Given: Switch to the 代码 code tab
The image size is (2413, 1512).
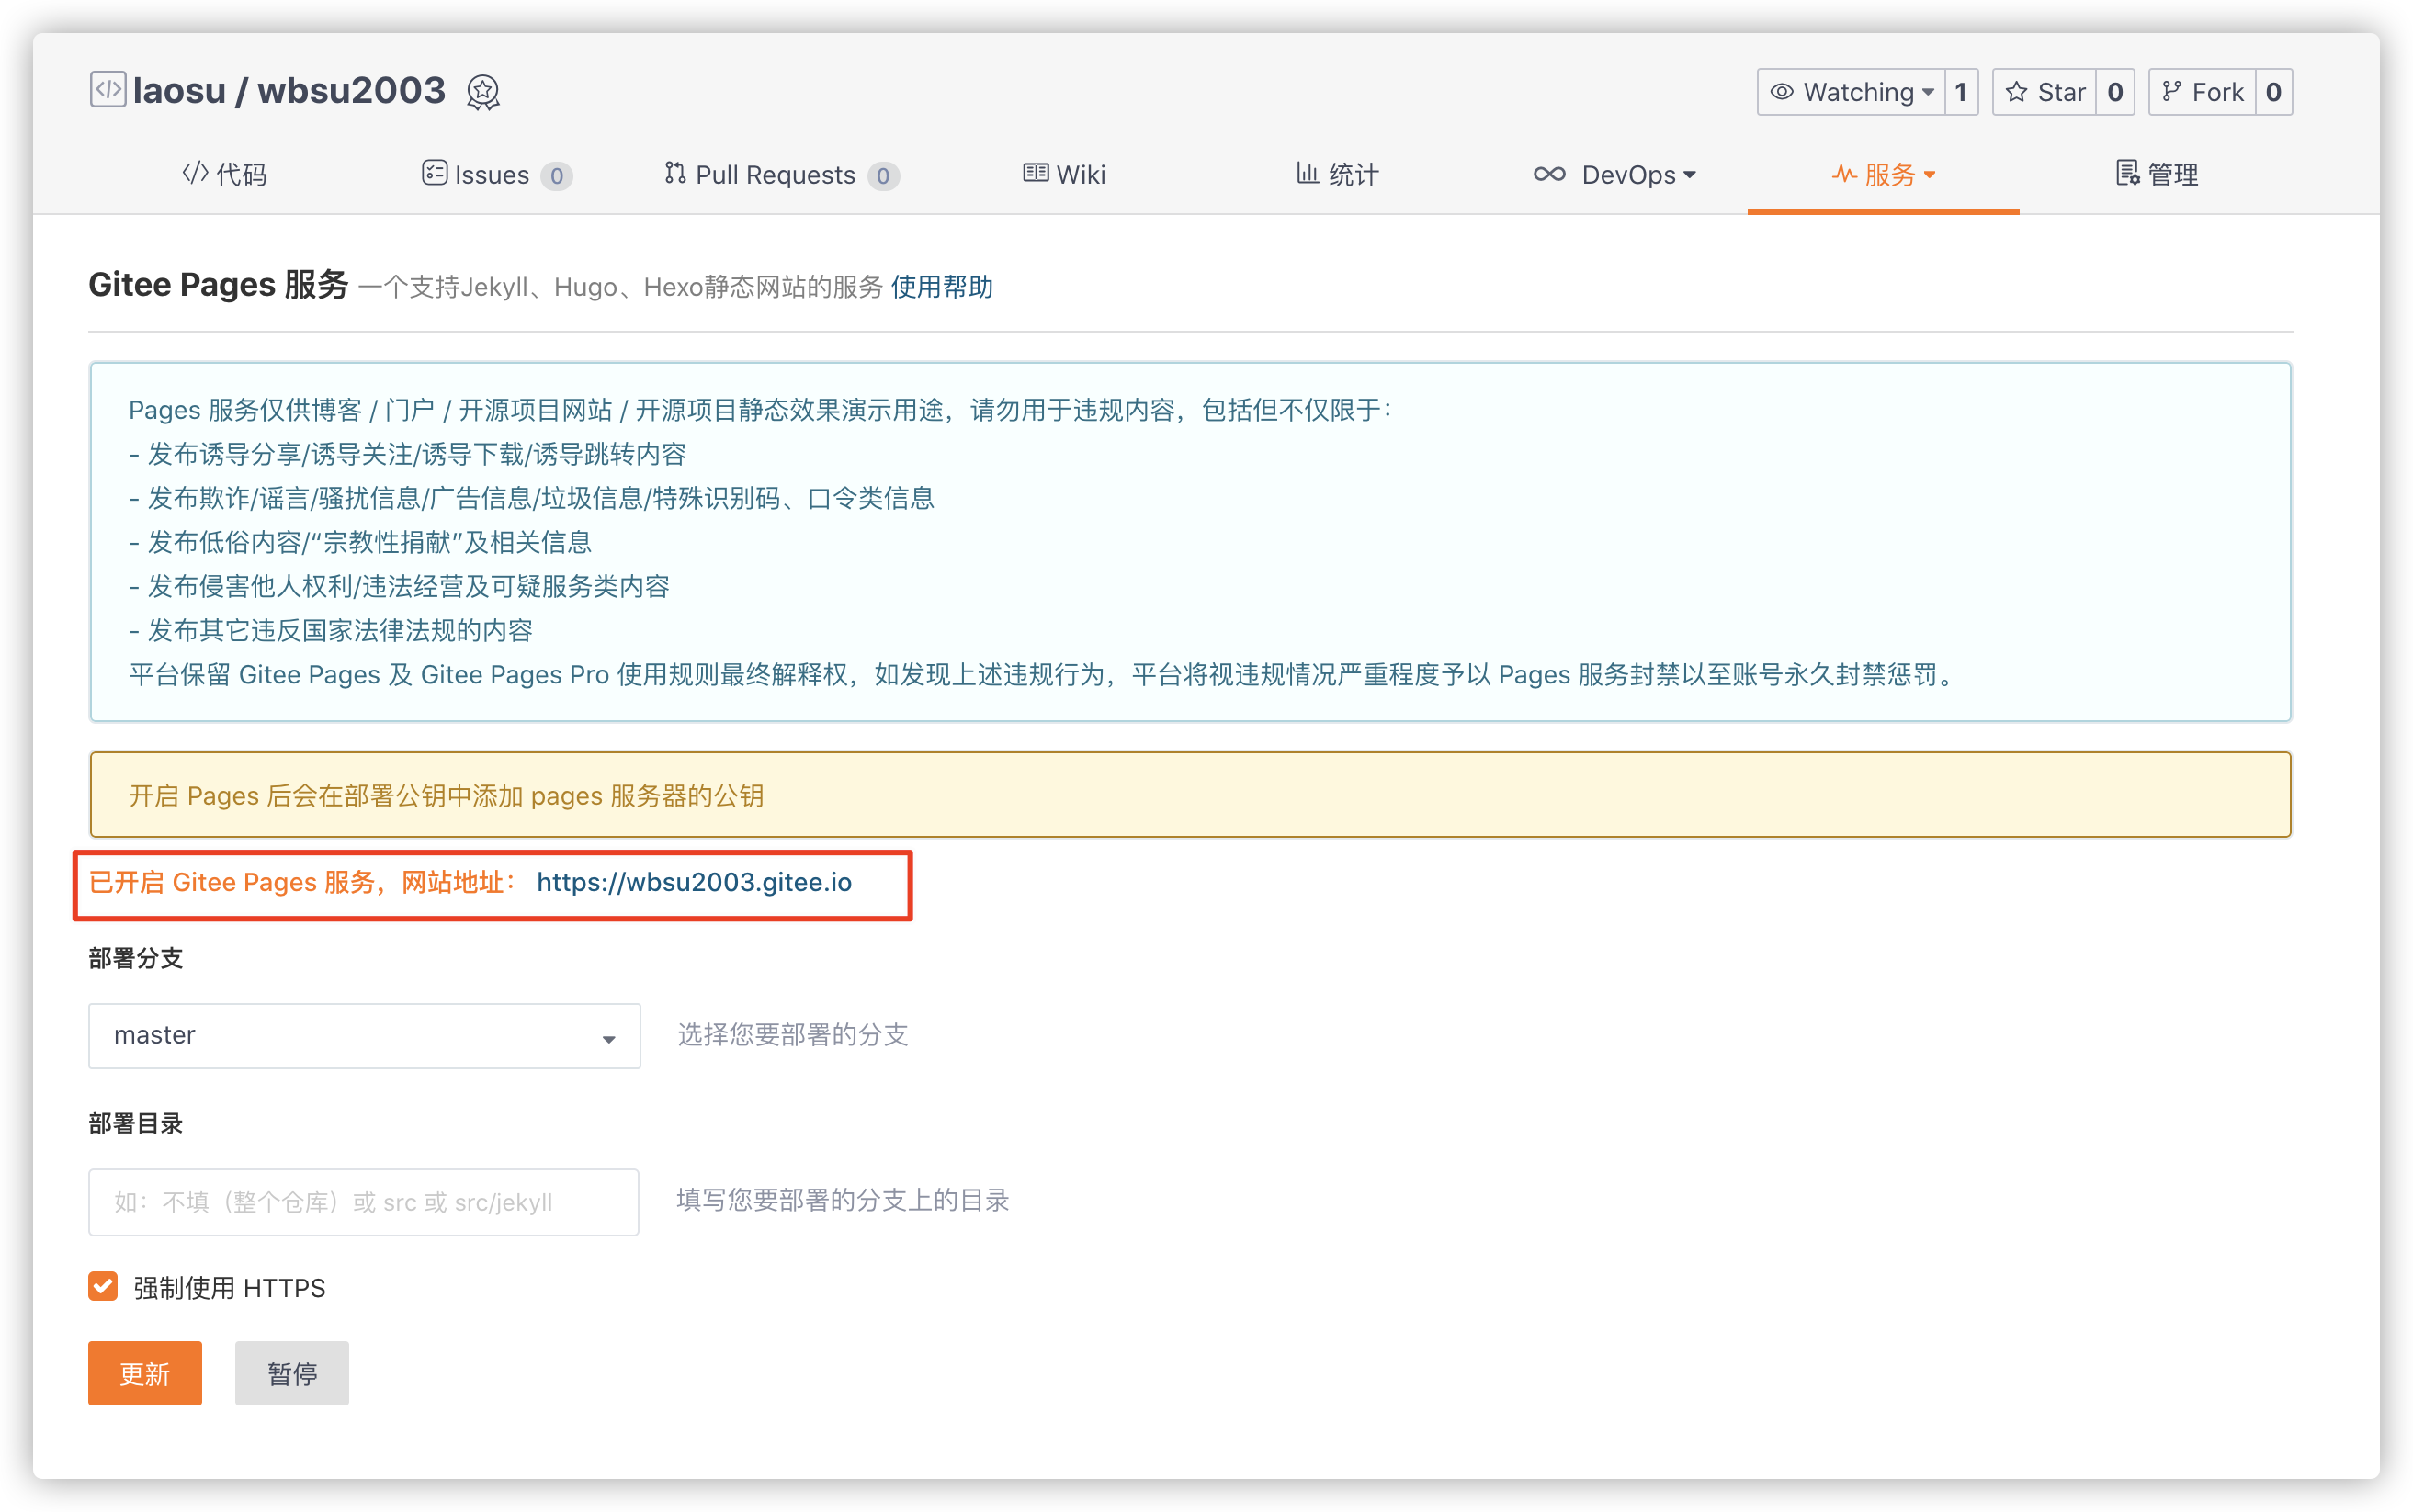Looking at the screenshot, I should point(225,175).
